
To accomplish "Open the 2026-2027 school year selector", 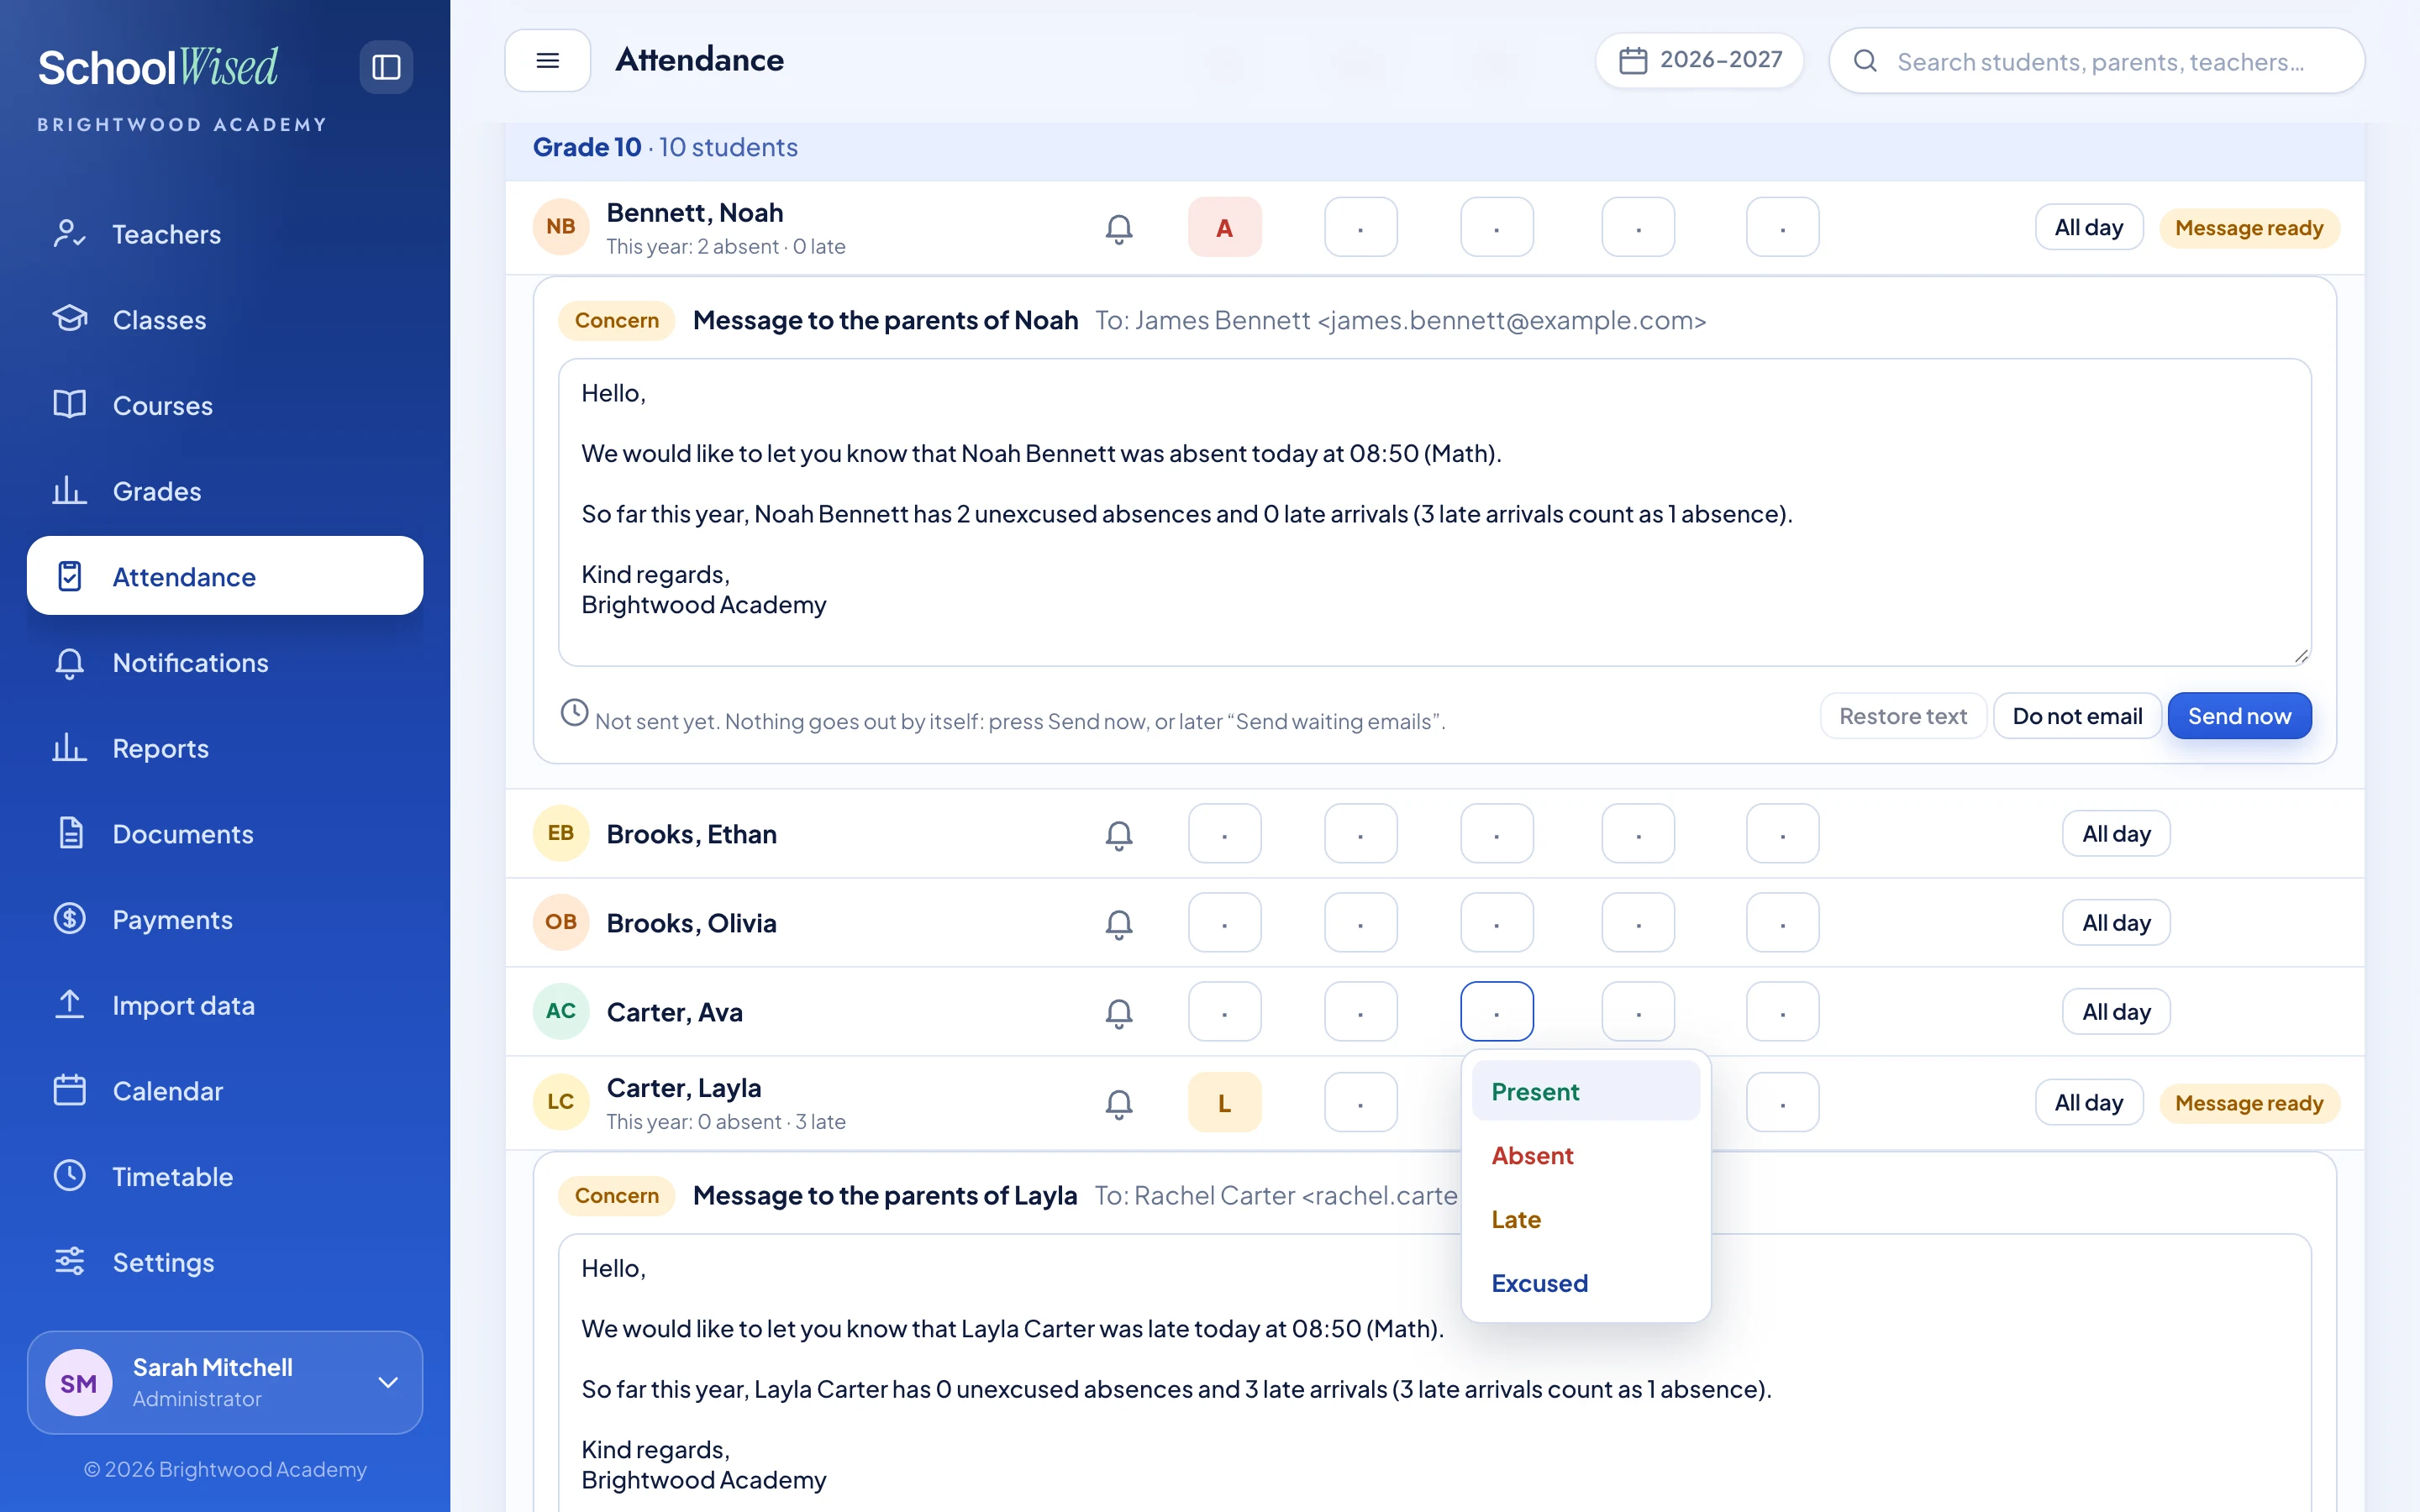I will (x=1699, y=60).
